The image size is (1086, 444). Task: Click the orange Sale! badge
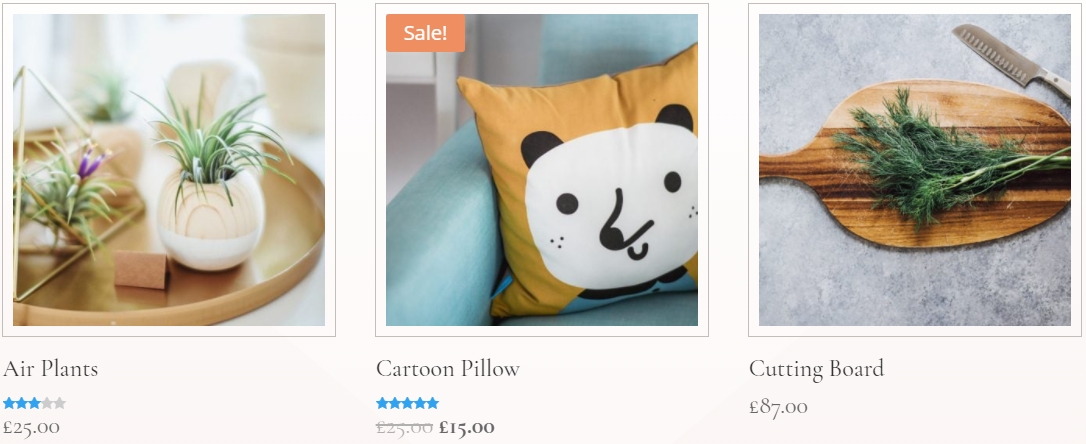coord(425,34)
